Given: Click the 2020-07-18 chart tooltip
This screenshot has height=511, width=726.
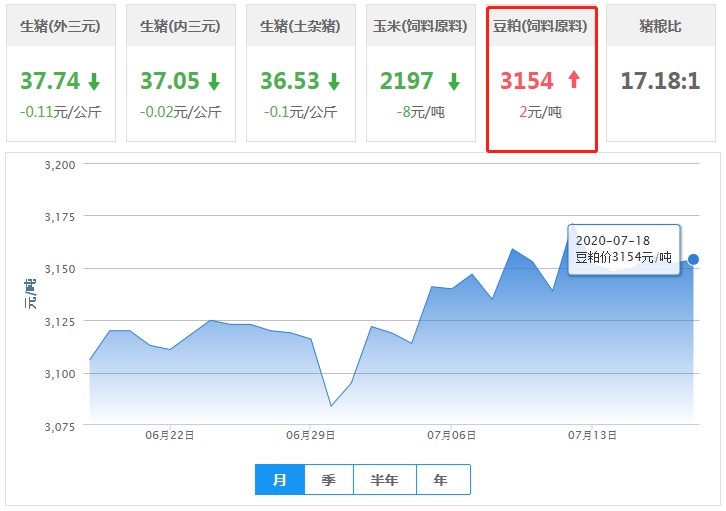Looking at the screenshot, I should pos(623,249).
